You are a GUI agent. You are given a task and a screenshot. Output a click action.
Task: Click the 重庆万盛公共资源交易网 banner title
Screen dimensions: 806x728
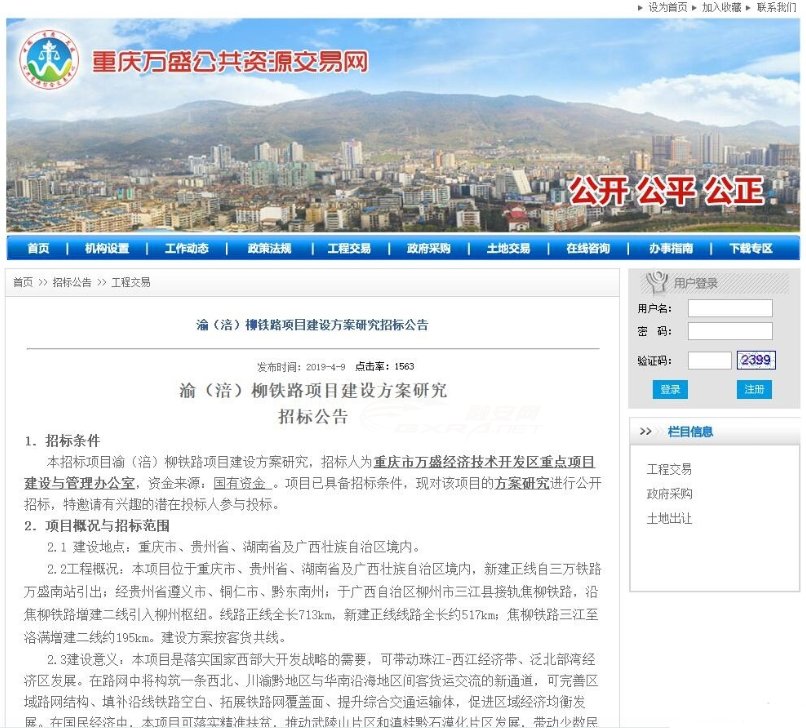click(230, 61)
